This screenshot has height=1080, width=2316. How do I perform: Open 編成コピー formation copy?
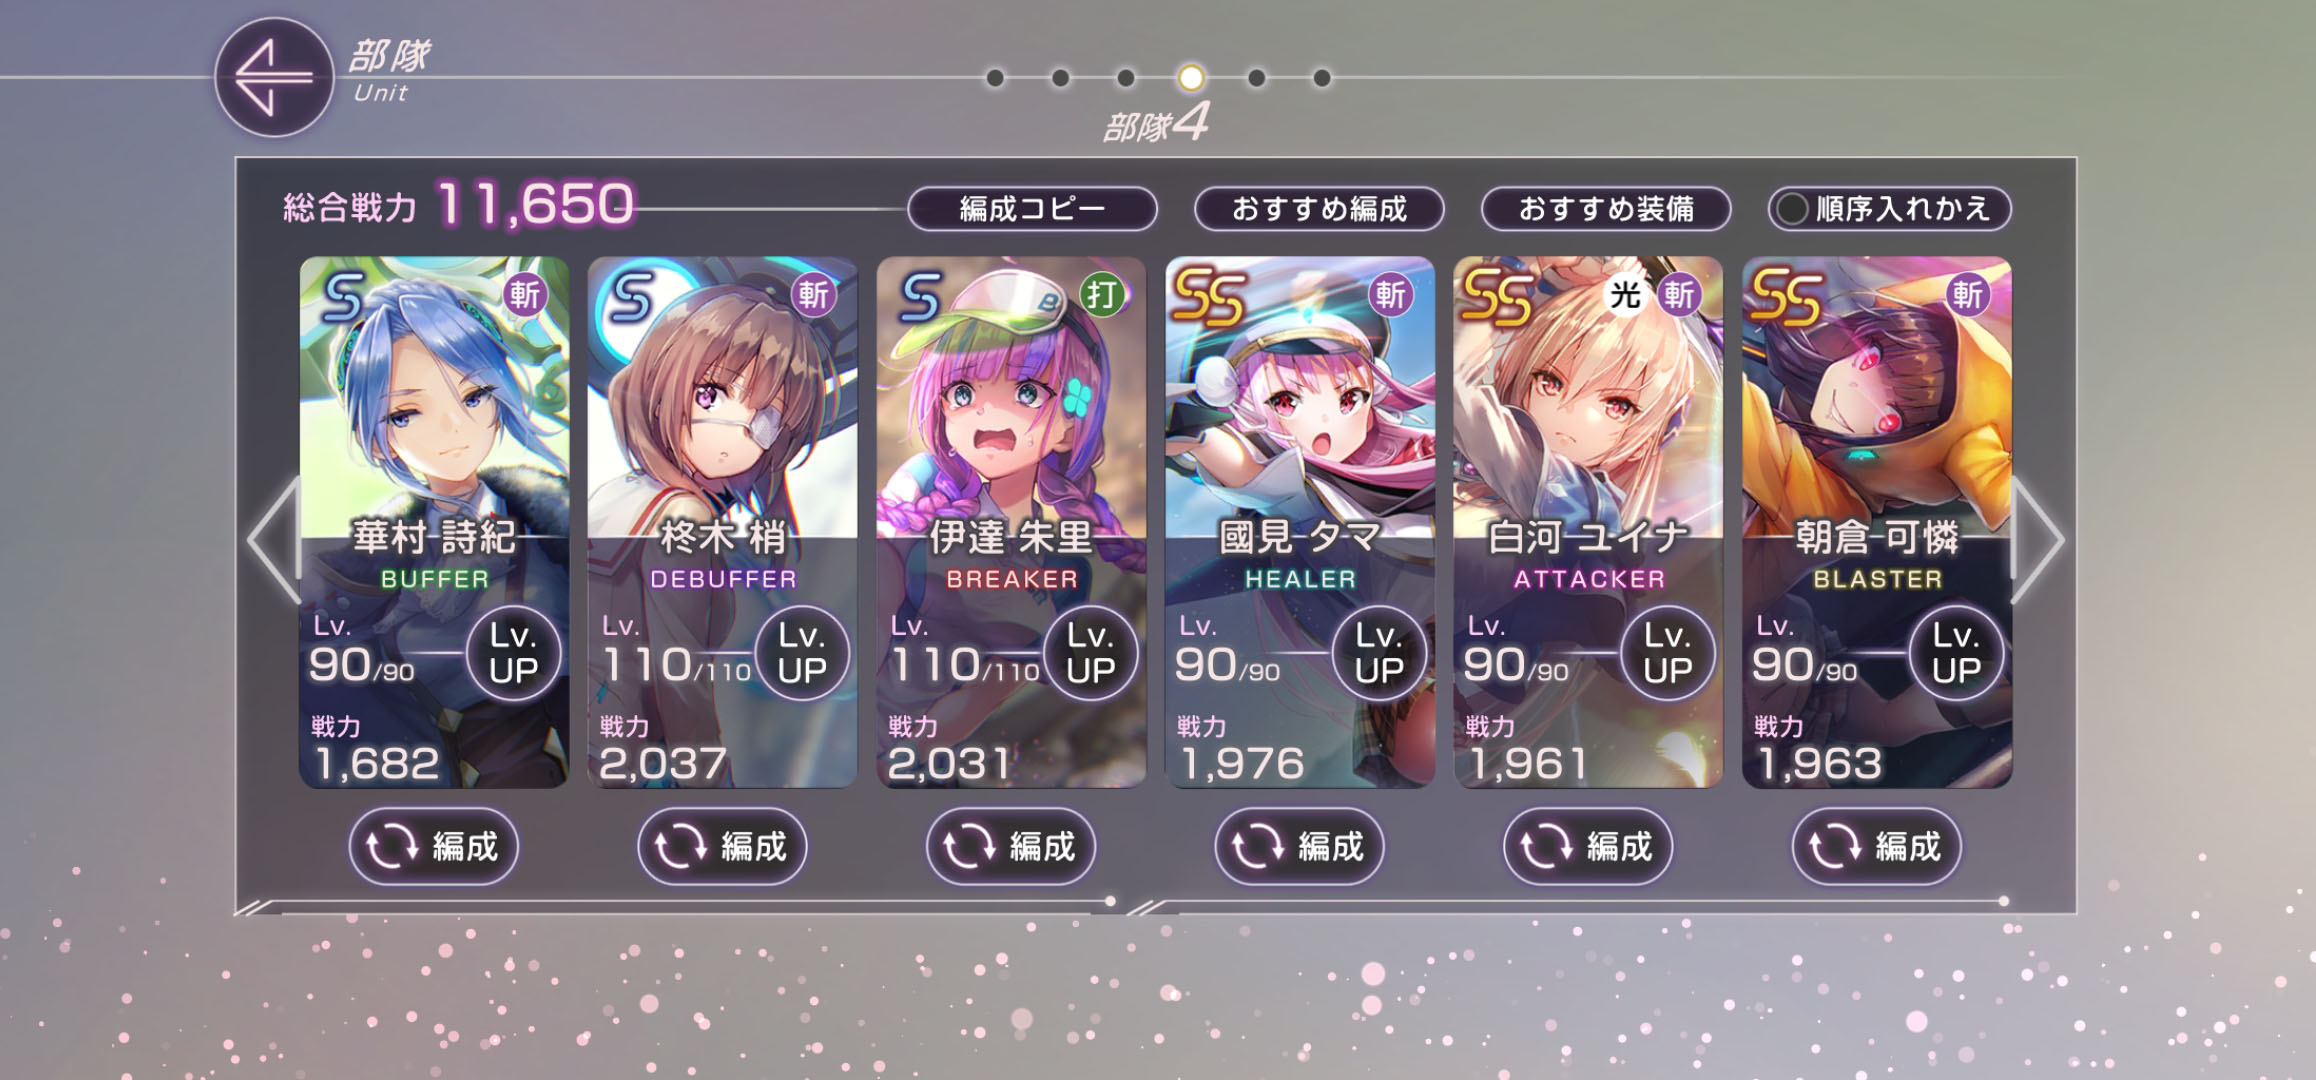click(1032, 209)
